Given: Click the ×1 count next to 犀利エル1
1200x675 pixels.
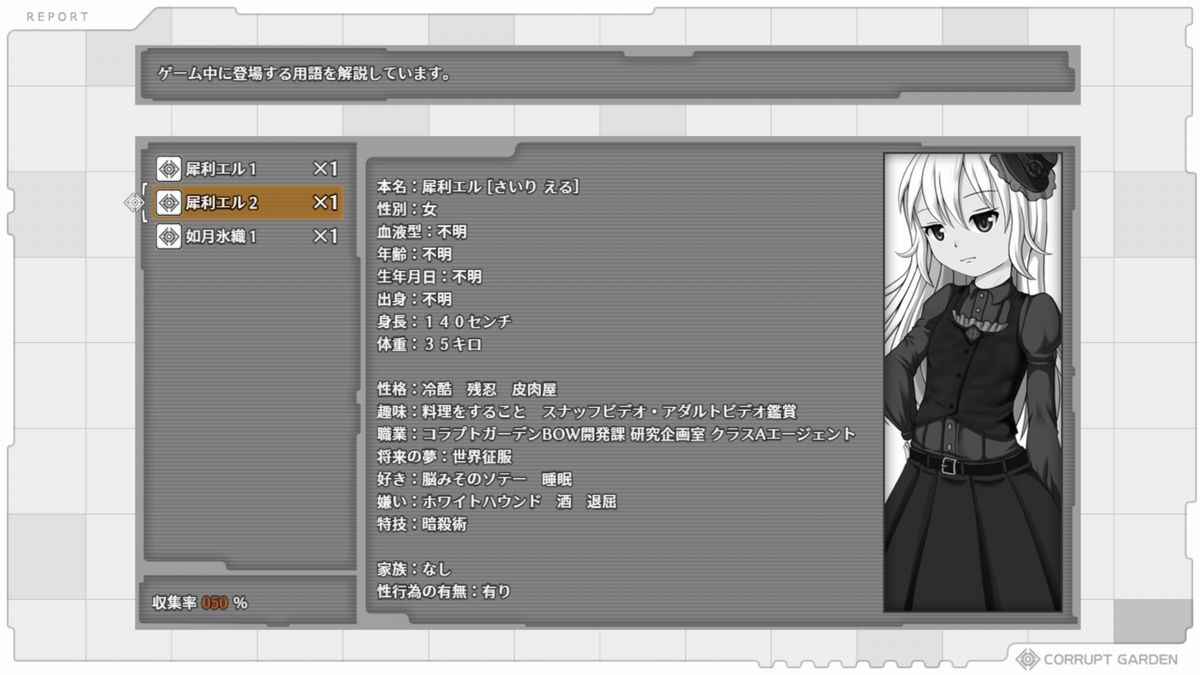Looking at the screenshot, I should tap(326, 168).
